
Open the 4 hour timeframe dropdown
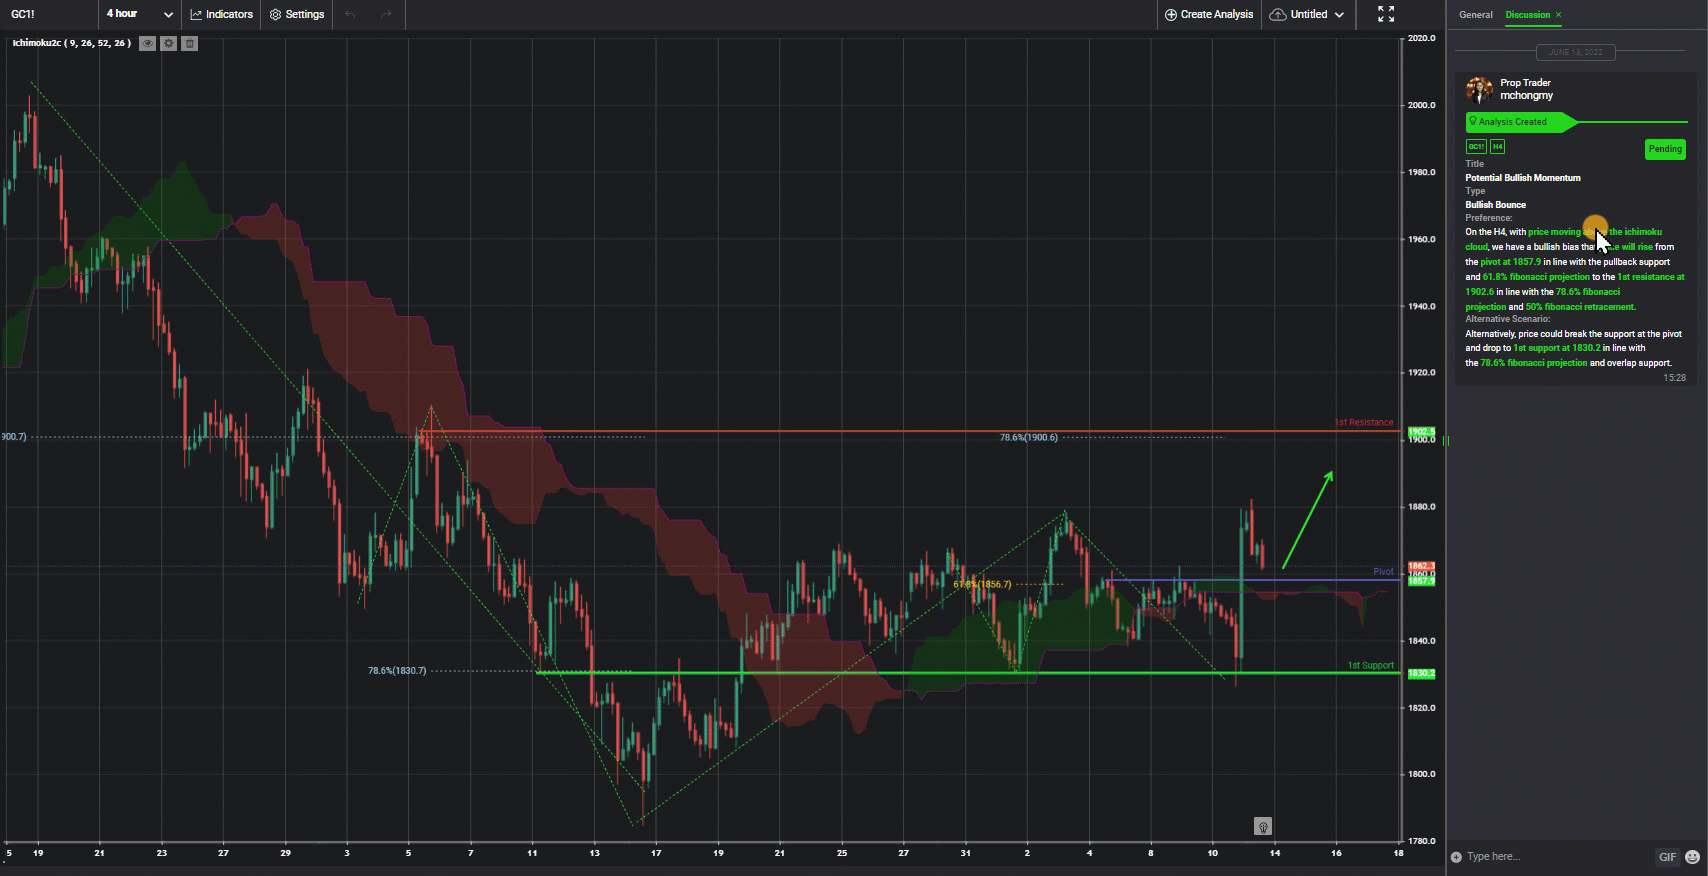(139, 14)
